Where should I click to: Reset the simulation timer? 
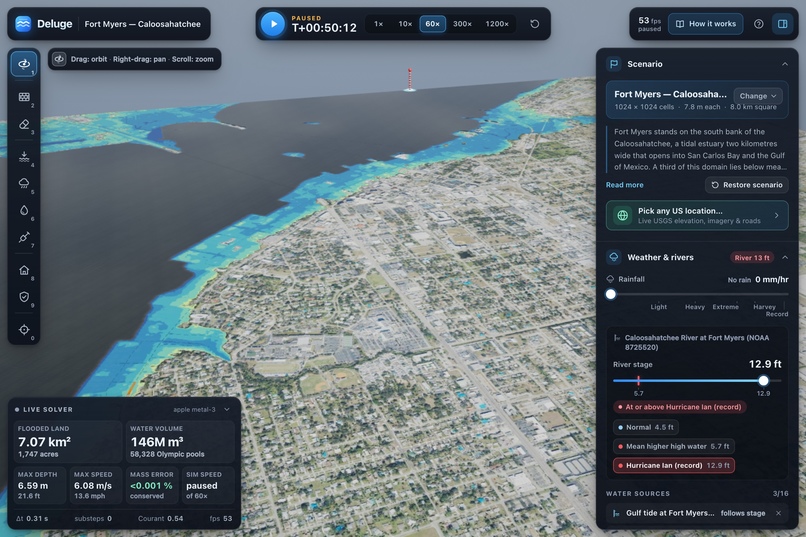[535, 24]
